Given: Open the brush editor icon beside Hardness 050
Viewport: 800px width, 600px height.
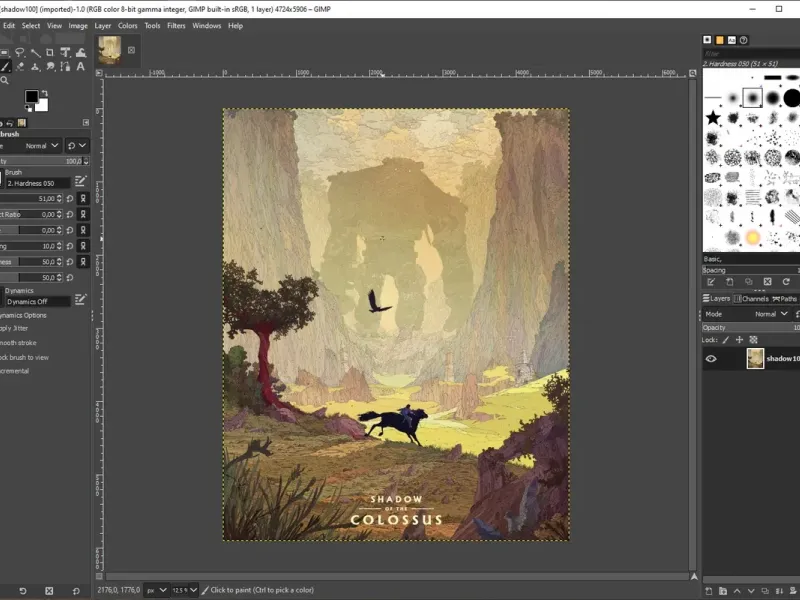Looking at the screenshot, I should coord(81,182).
